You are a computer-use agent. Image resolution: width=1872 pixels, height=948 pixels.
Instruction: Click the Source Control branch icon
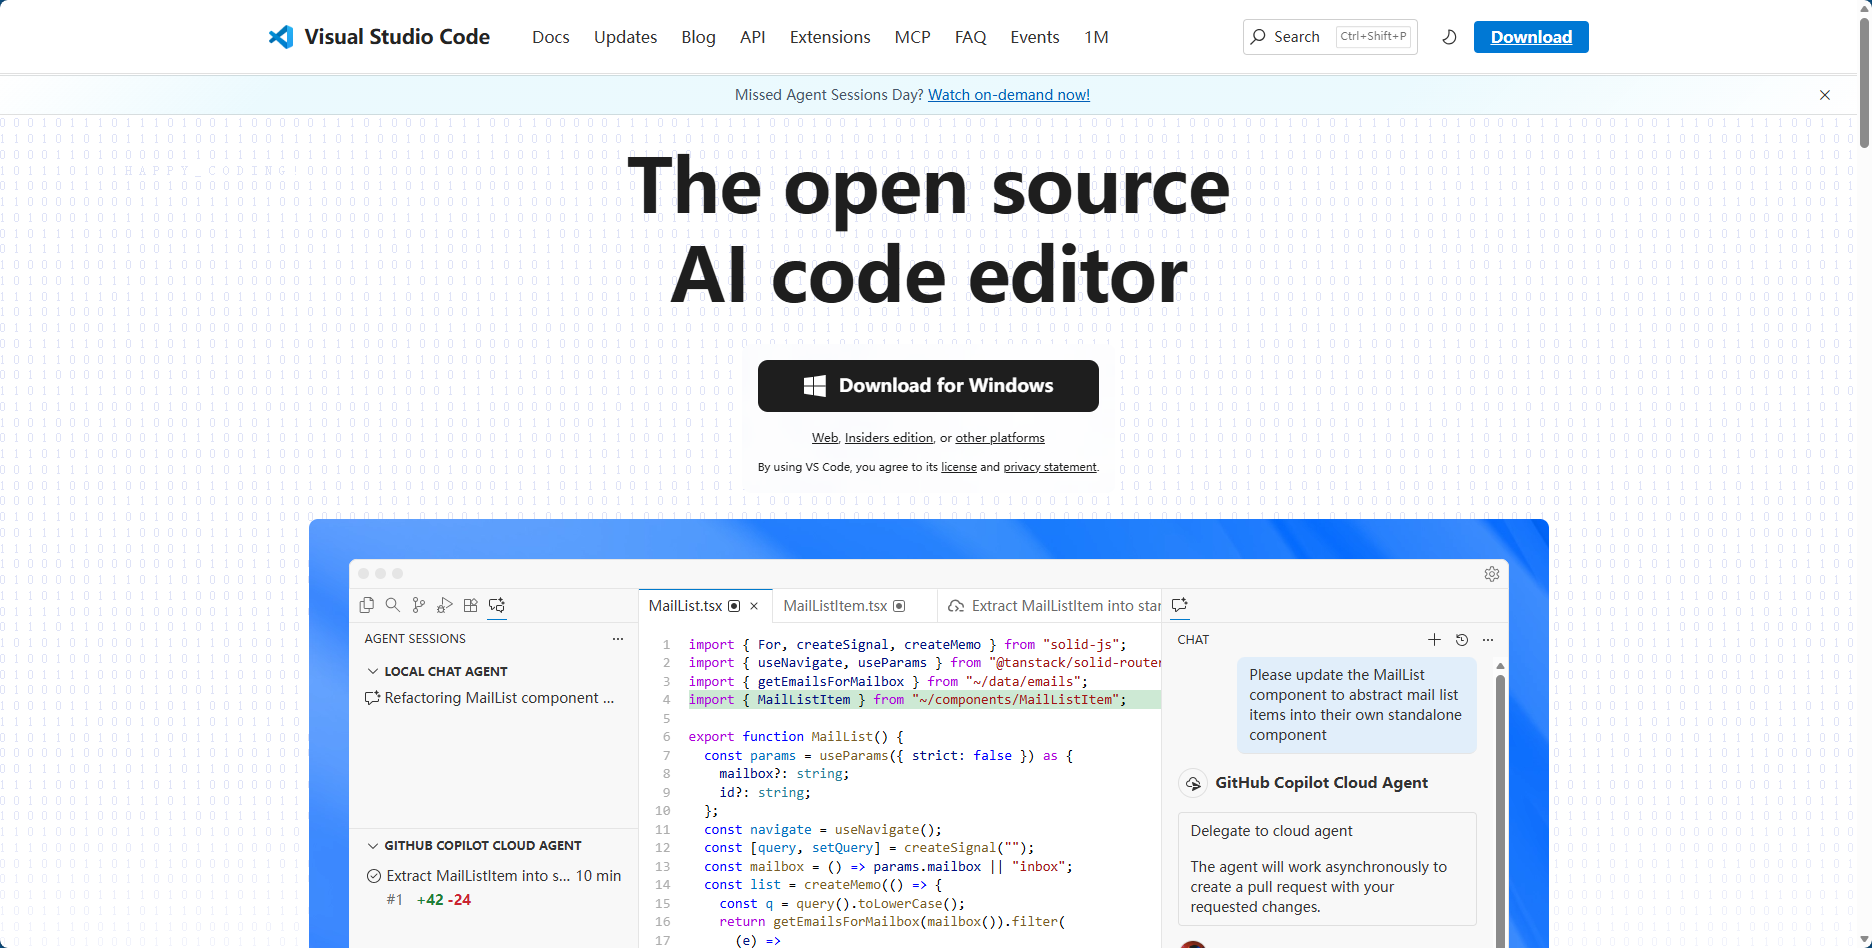419,605
